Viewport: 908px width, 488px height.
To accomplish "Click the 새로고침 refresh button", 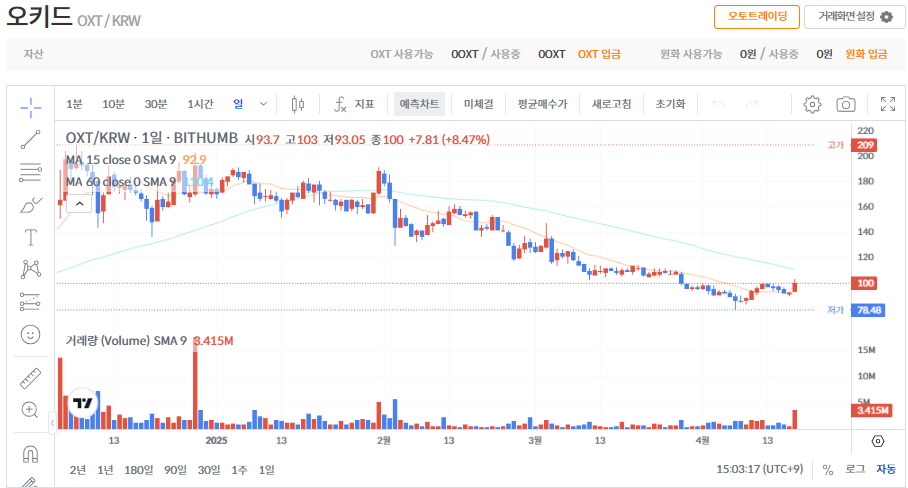I will (612, 104).
